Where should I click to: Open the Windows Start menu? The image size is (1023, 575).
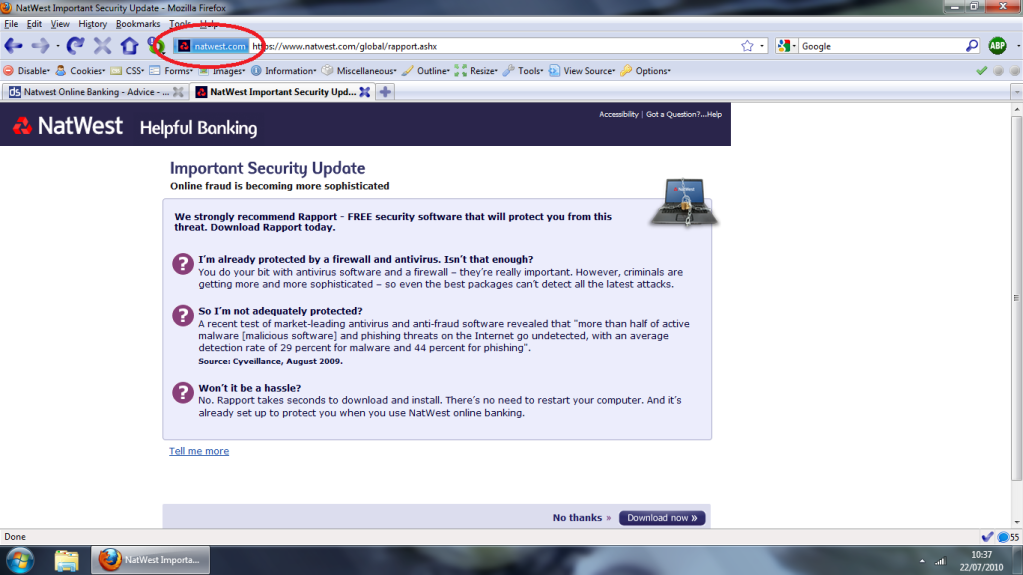point(20,561)
